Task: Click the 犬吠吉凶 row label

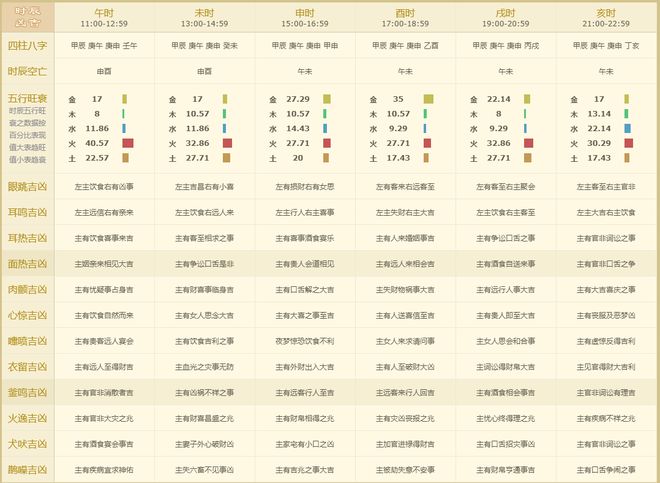Action: (27, 444)
